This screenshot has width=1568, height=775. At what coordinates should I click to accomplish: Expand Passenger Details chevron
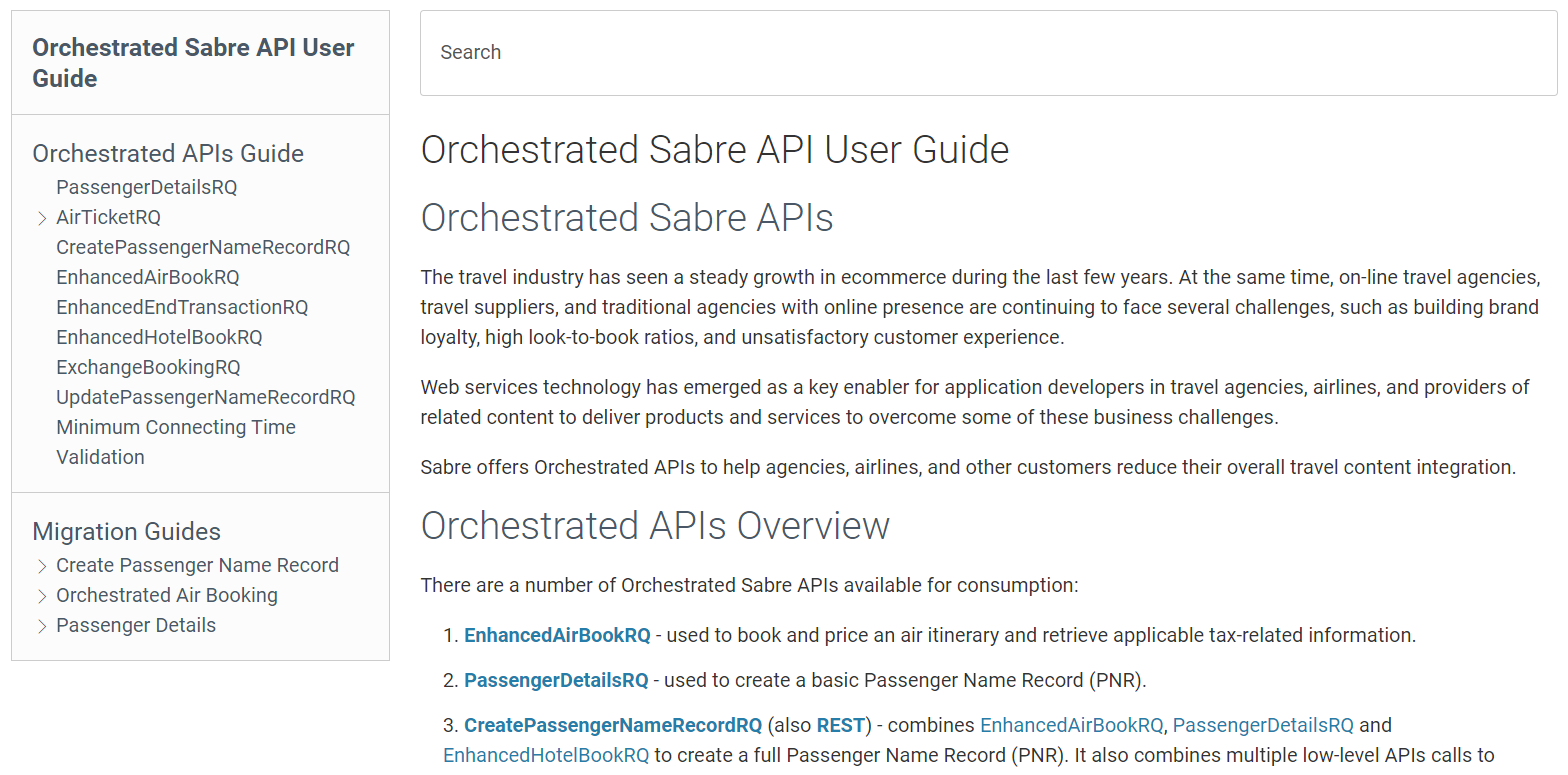coord(42,626)
